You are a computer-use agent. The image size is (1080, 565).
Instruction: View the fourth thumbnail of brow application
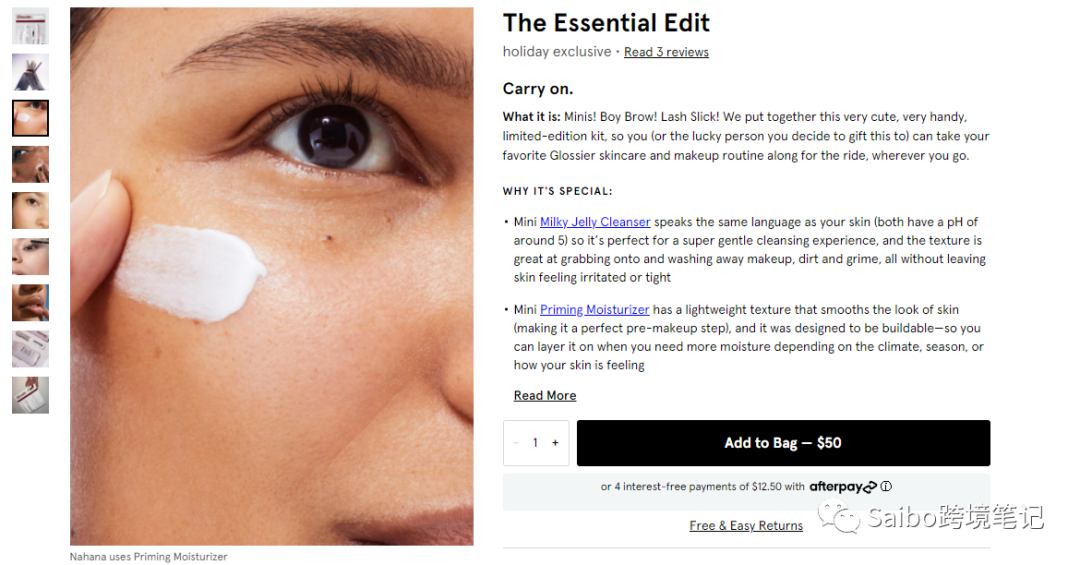pyautogui.click(x=30, y=164)
